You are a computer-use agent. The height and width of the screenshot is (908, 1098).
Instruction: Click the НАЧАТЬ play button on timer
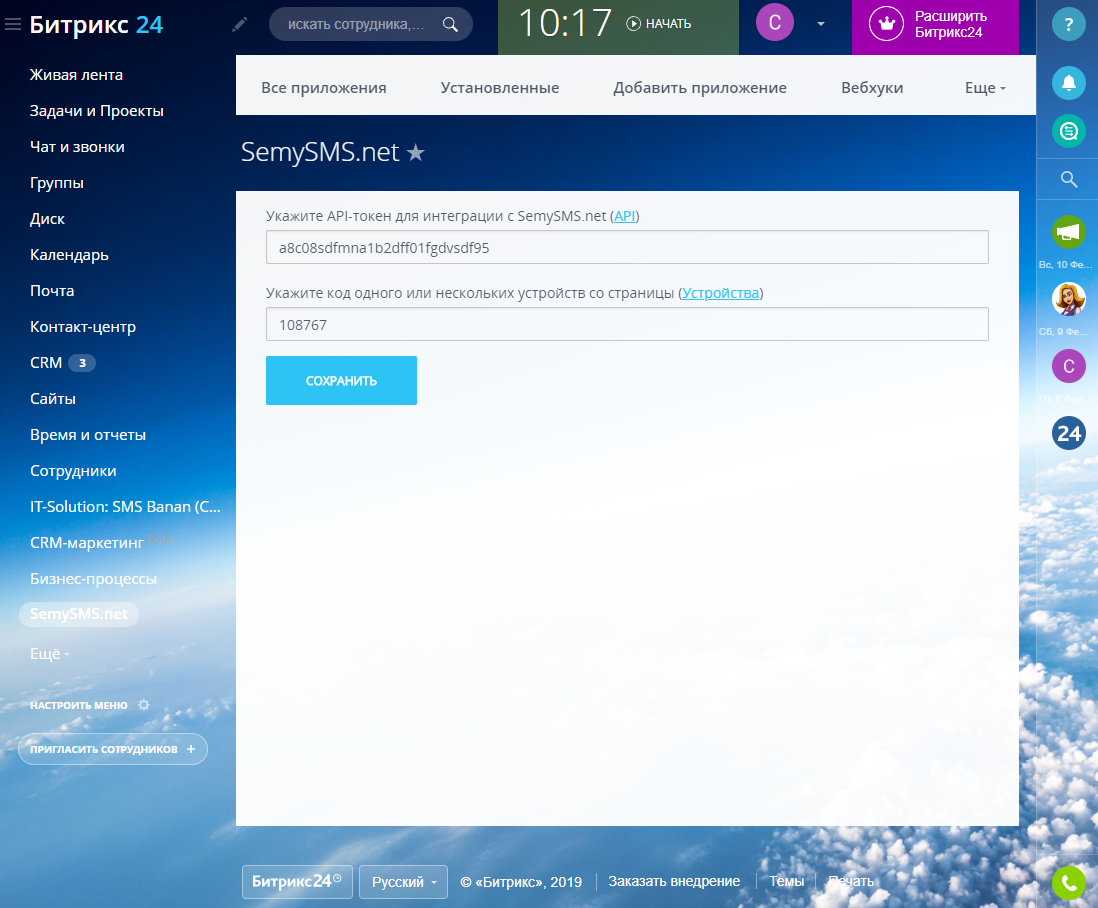coord(658,24)
